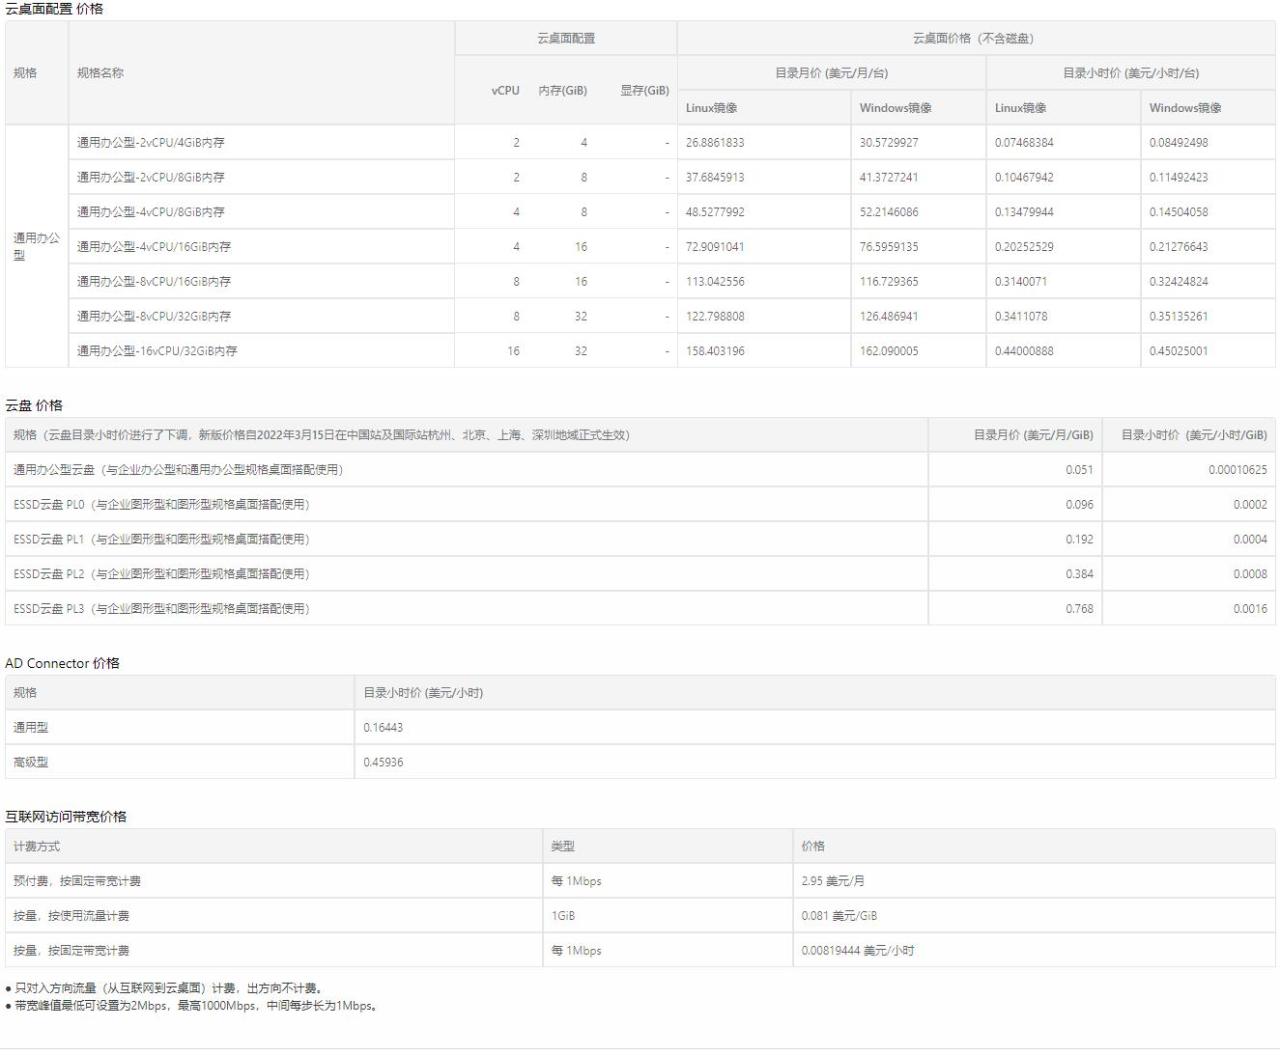Select the 通用办公型-2vCPU/8GiB内存 spec name
The image size is (1280, 1055).
tap(151, 178)
